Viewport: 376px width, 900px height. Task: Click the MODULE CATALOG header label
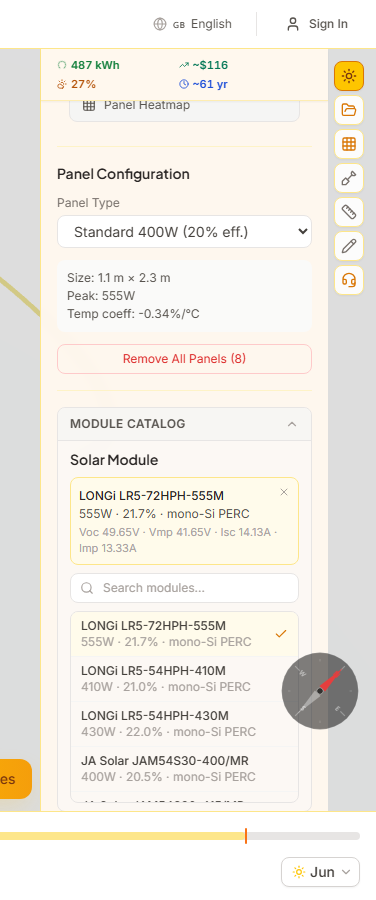[127, 424]
